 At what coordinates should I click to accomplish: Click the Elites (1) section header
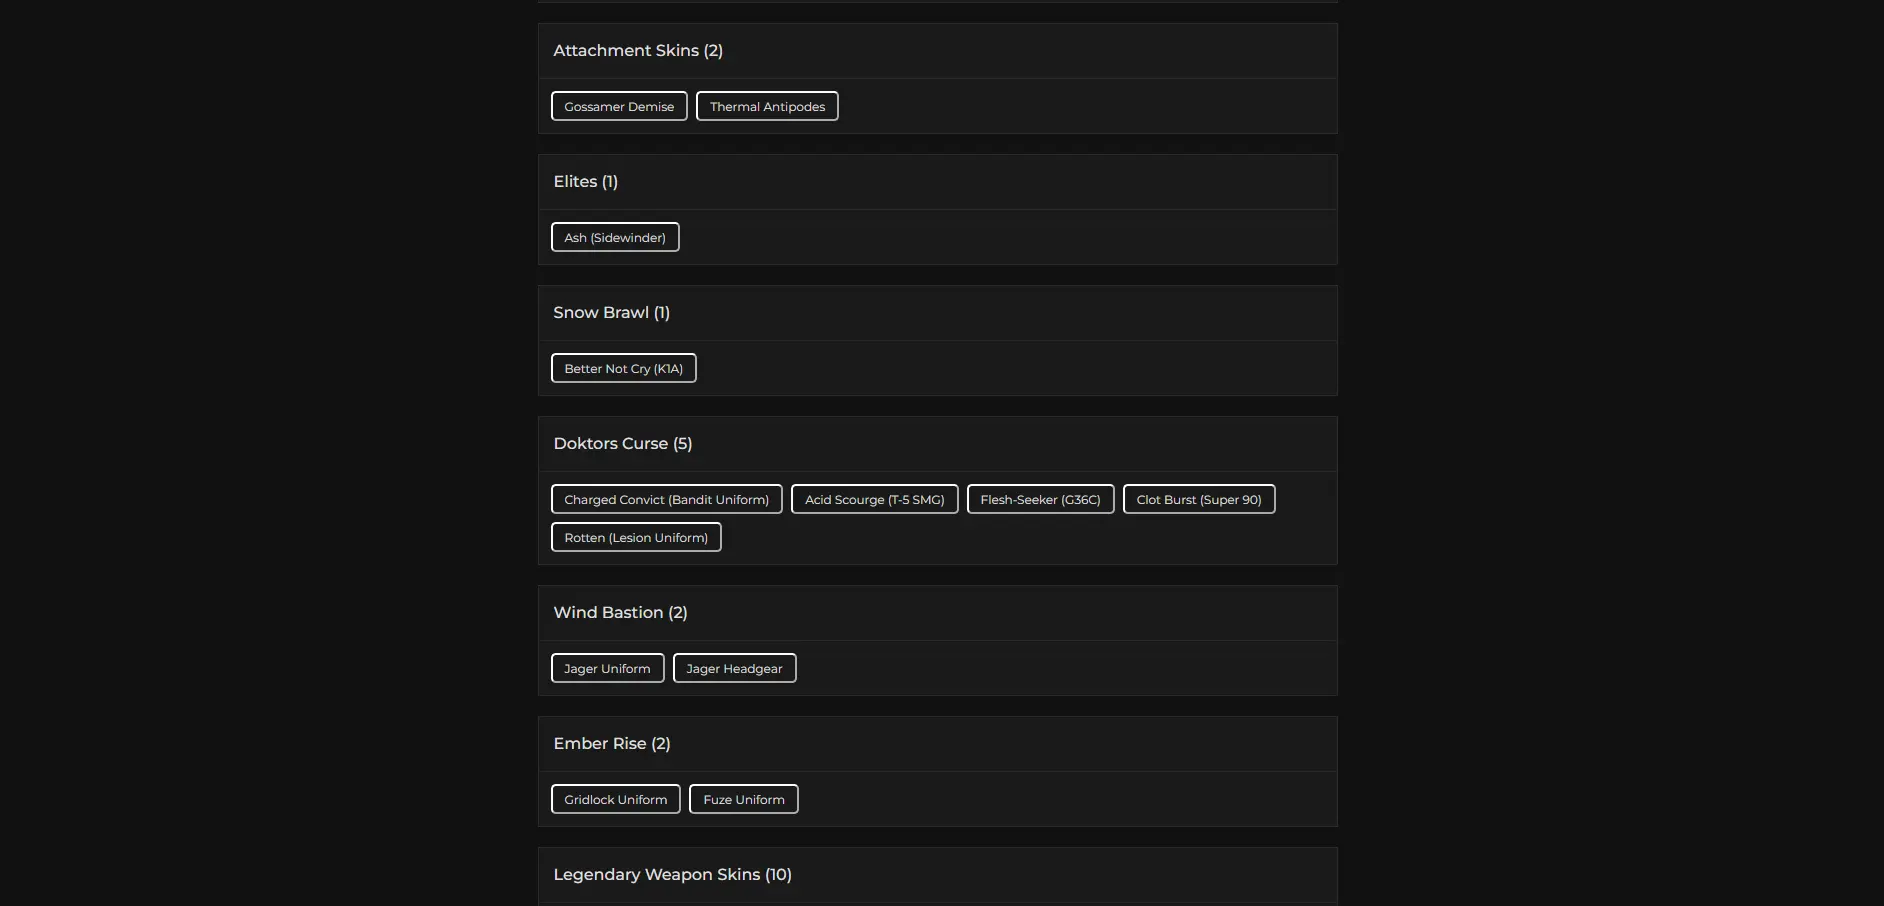click(x=937, y=182)
